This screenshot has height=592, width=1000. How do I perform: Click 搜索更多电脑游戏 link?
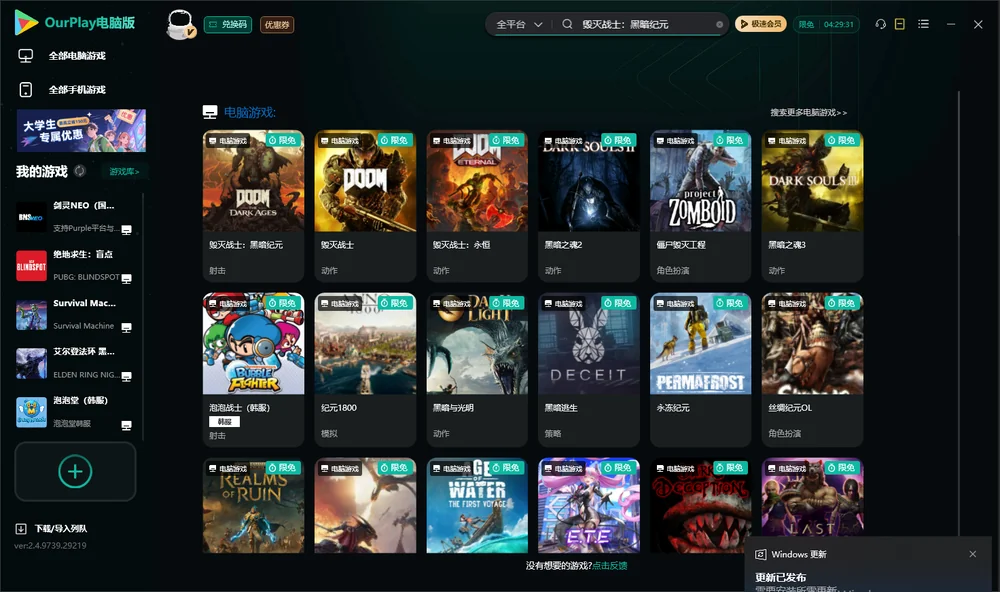[808, 112]
